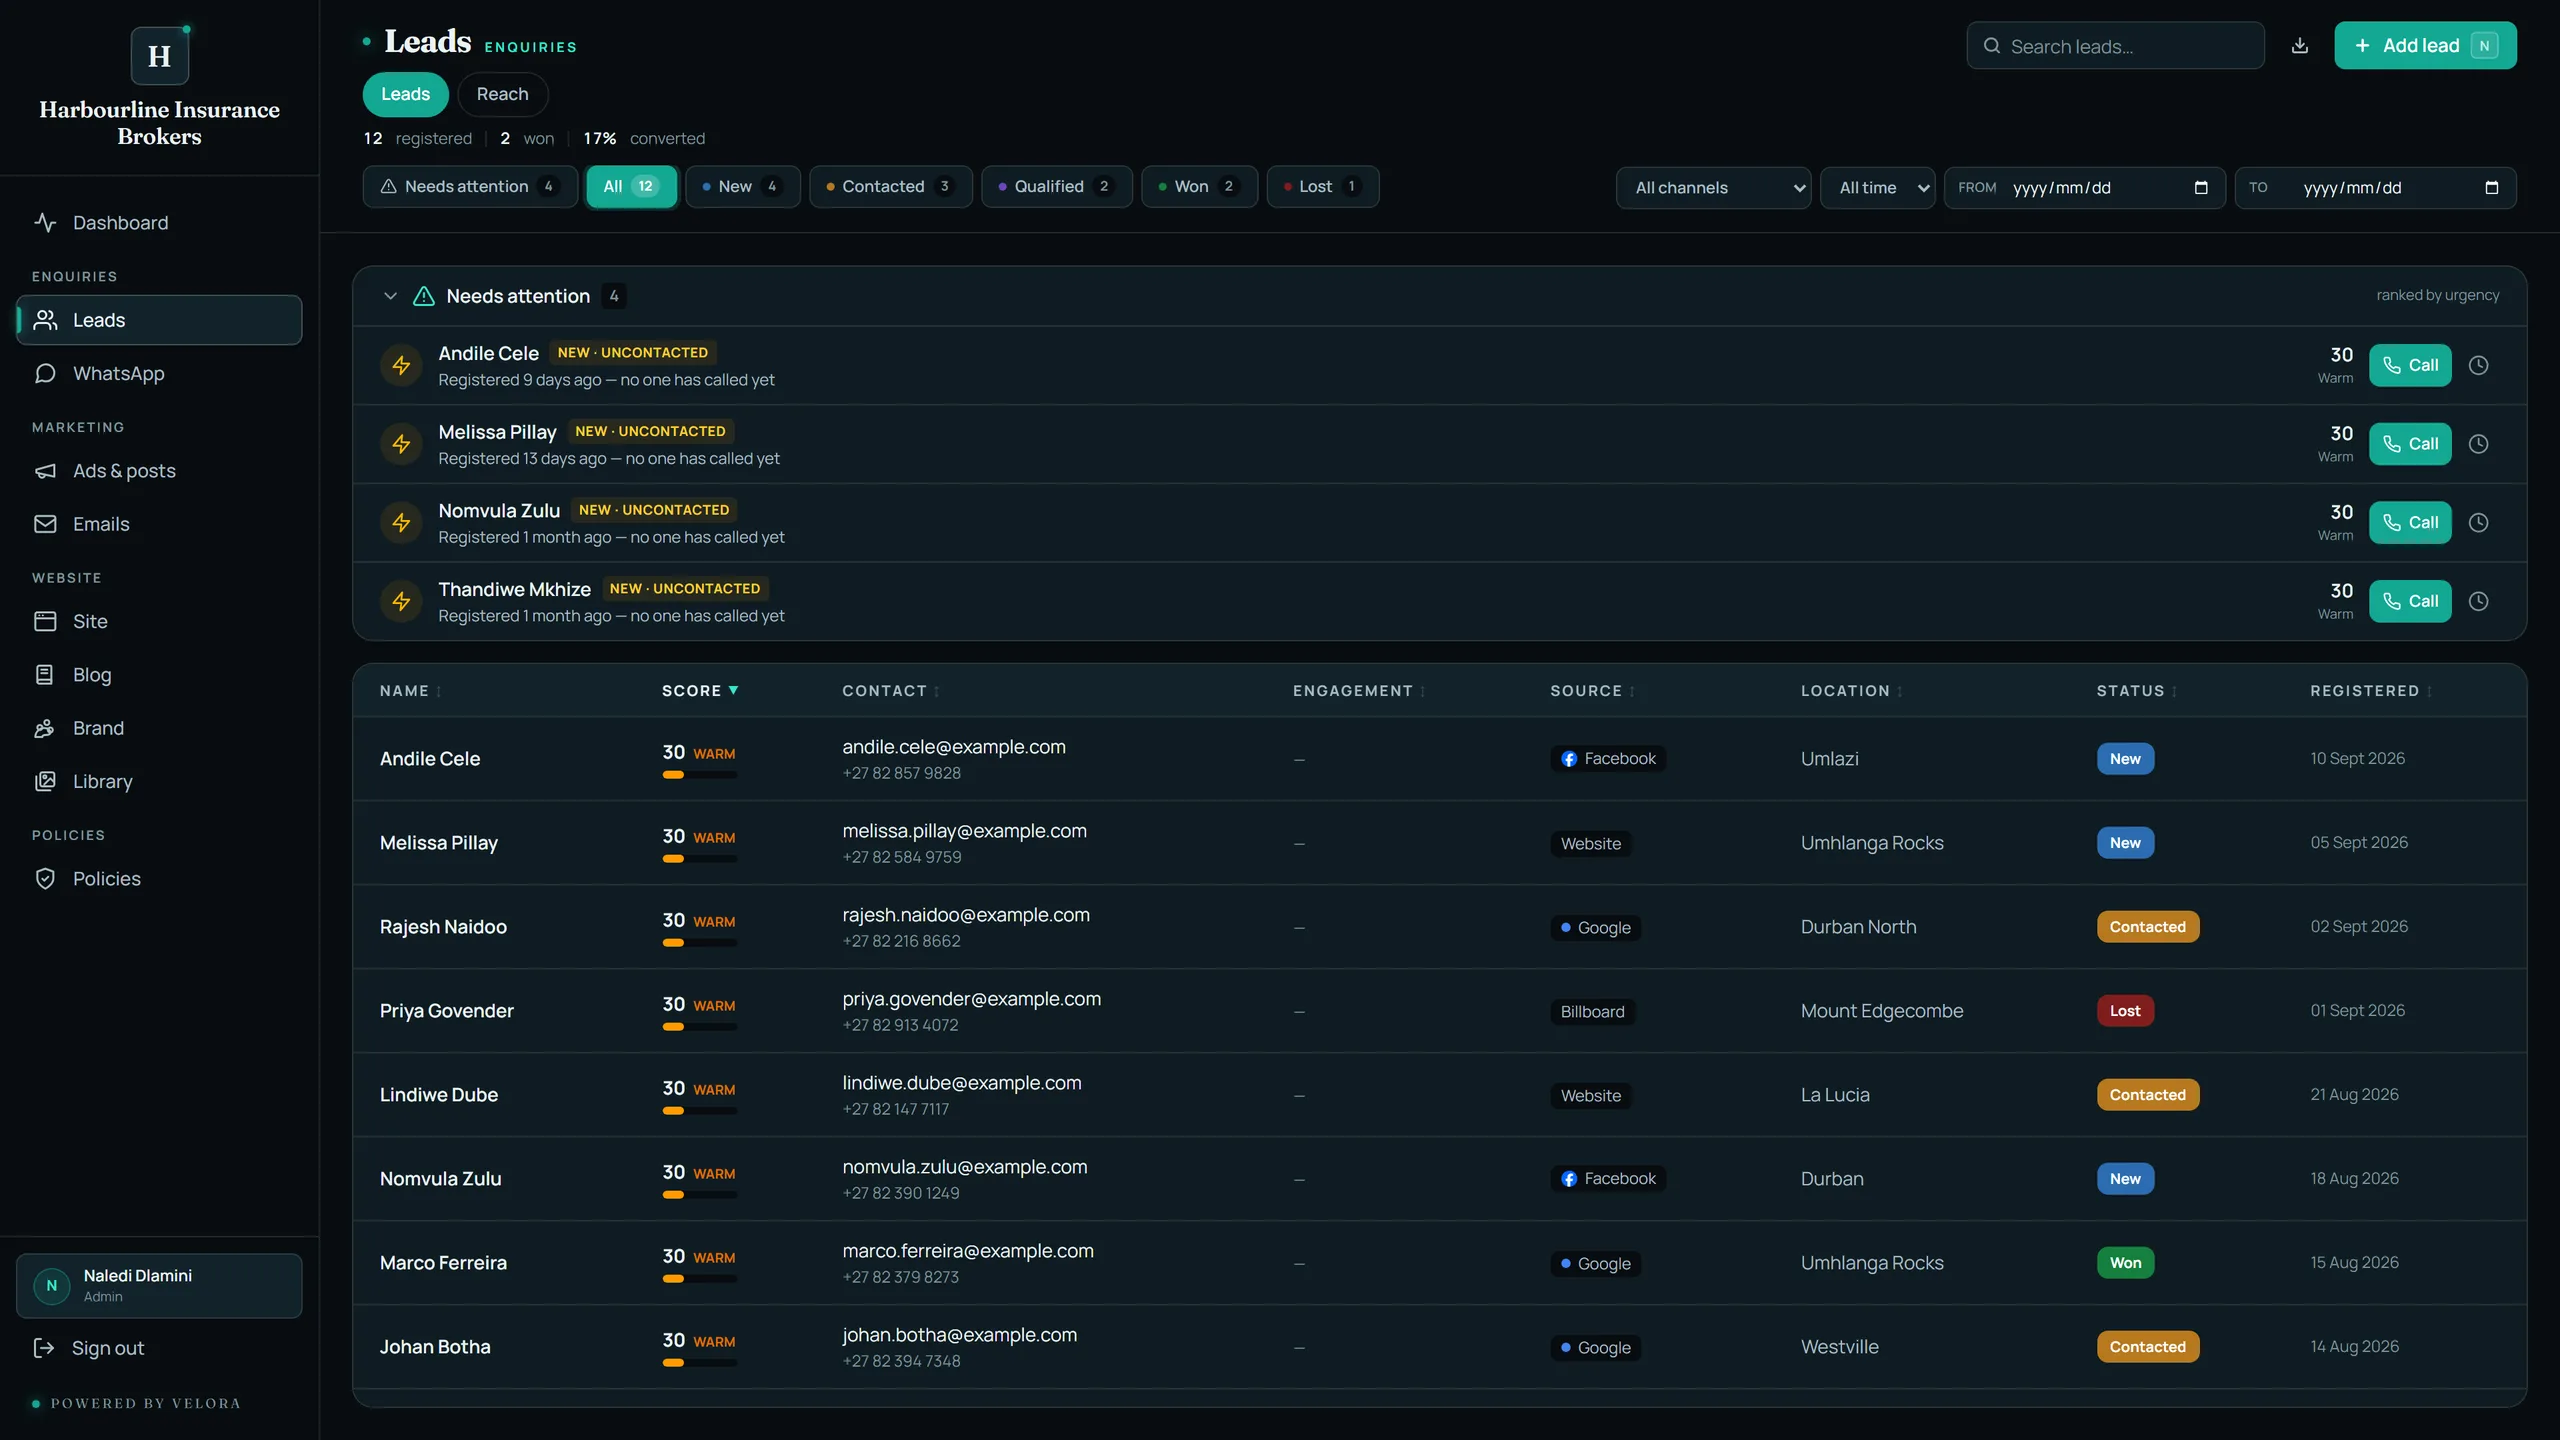Filter by Needs attention chip
This screenshot has width=2560, height=1440.
[470, 187]
